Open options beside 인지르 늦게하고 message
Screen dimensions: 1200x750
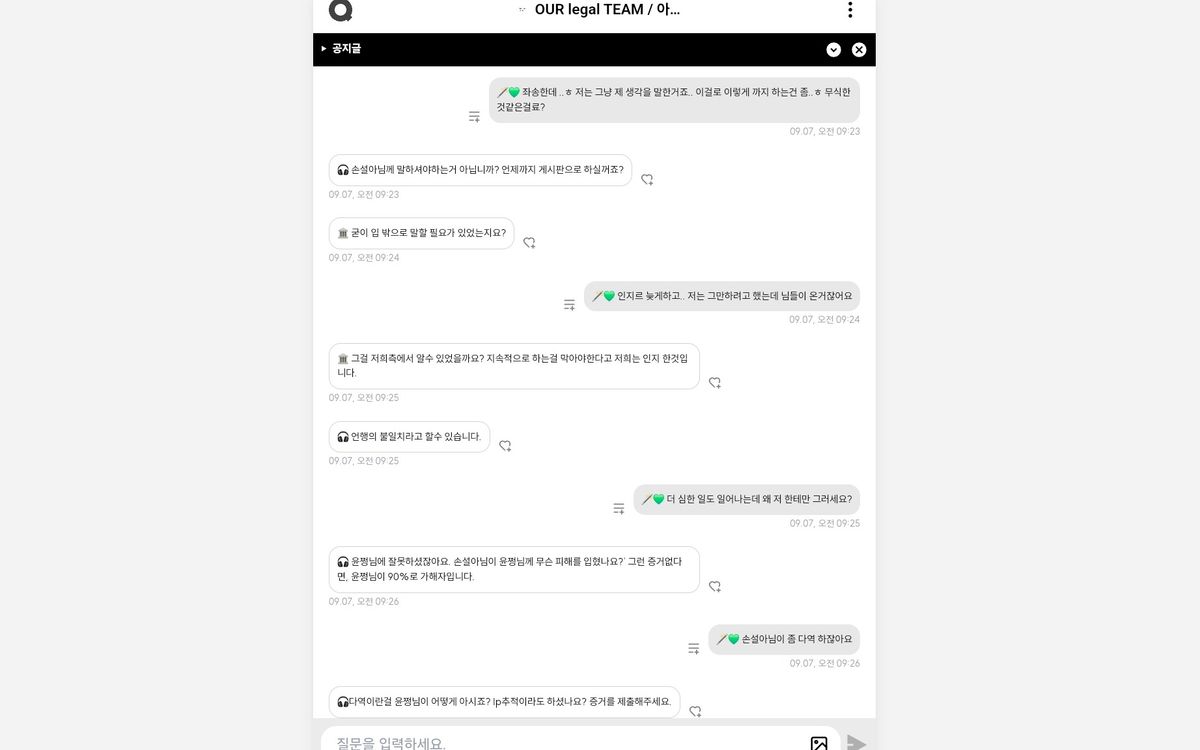(569, 305)
